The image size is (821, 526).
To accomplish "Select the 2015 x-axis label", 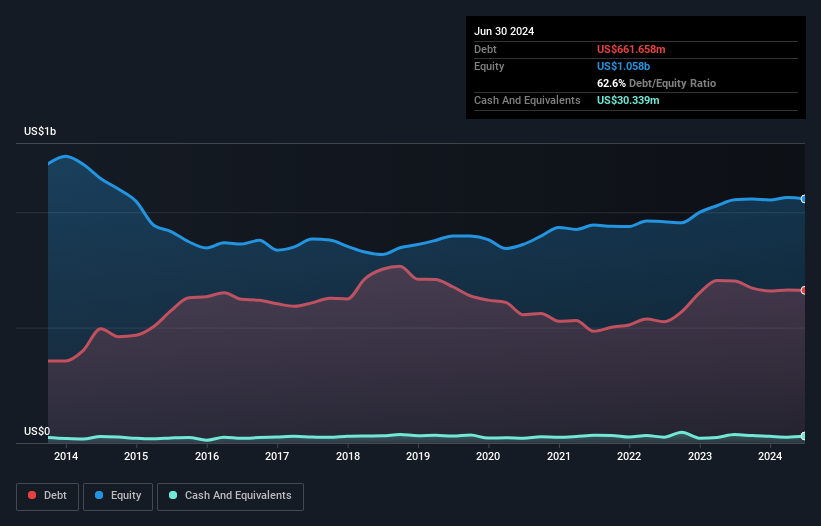I will coord(136,456).
